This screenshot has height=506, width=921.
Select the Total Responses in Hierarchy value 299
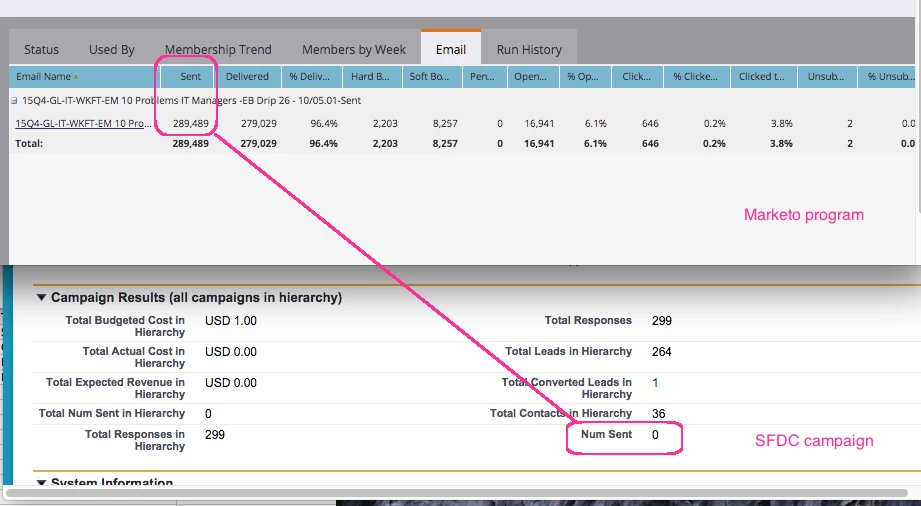click(x=215, y=434)
